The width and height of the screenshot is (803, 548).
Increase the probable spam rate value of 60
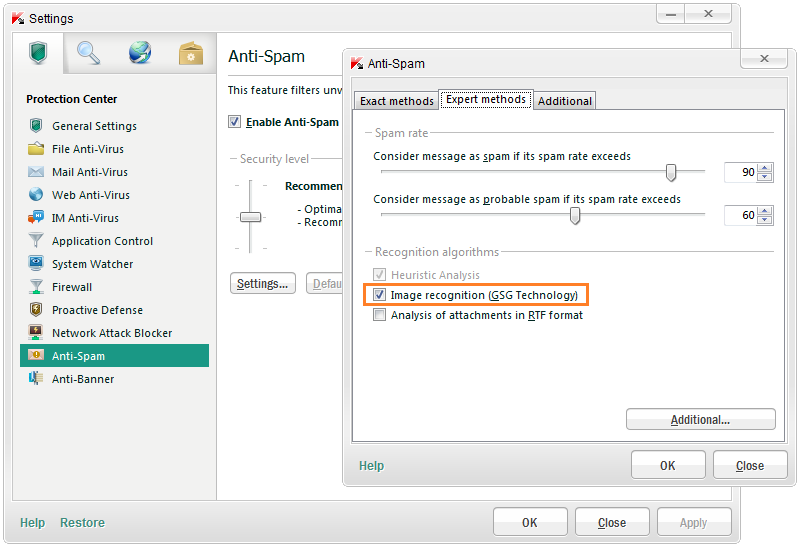coord(765,211)
